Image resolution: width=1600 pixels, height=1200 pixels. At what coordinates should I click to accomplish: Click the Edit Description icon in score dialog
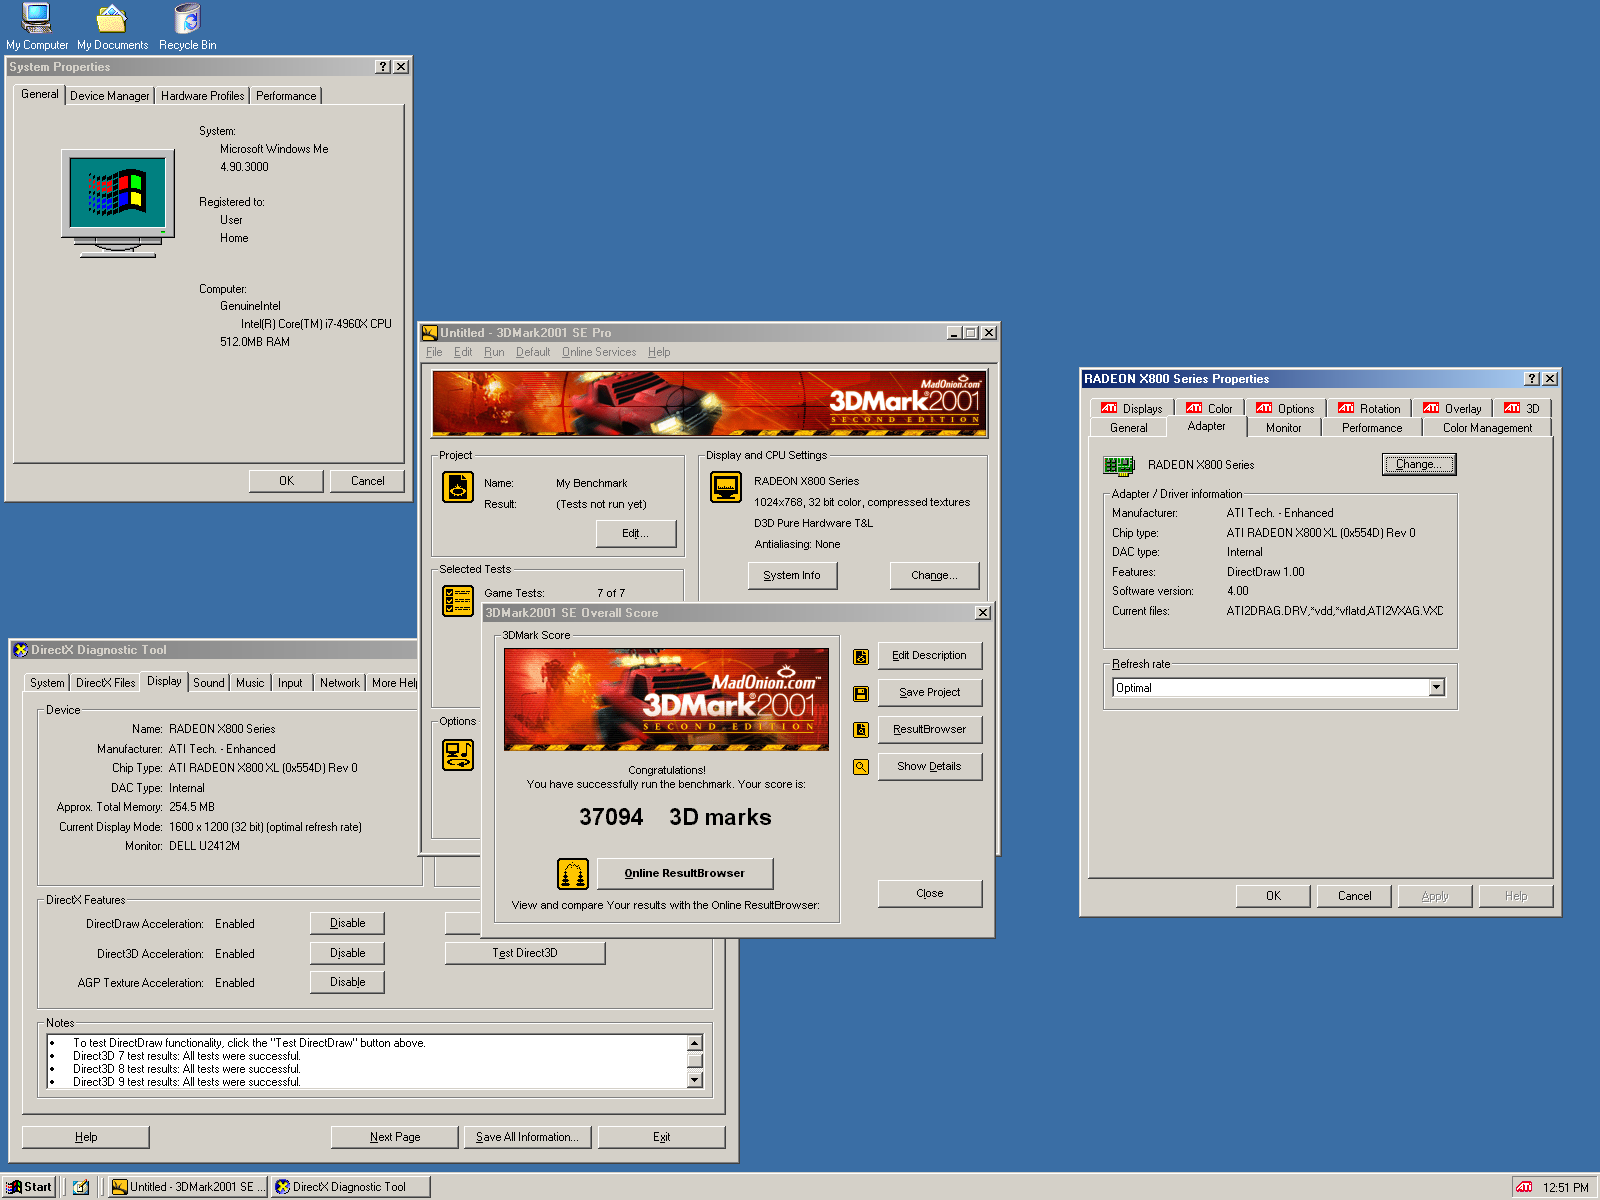tap(860, 657)
